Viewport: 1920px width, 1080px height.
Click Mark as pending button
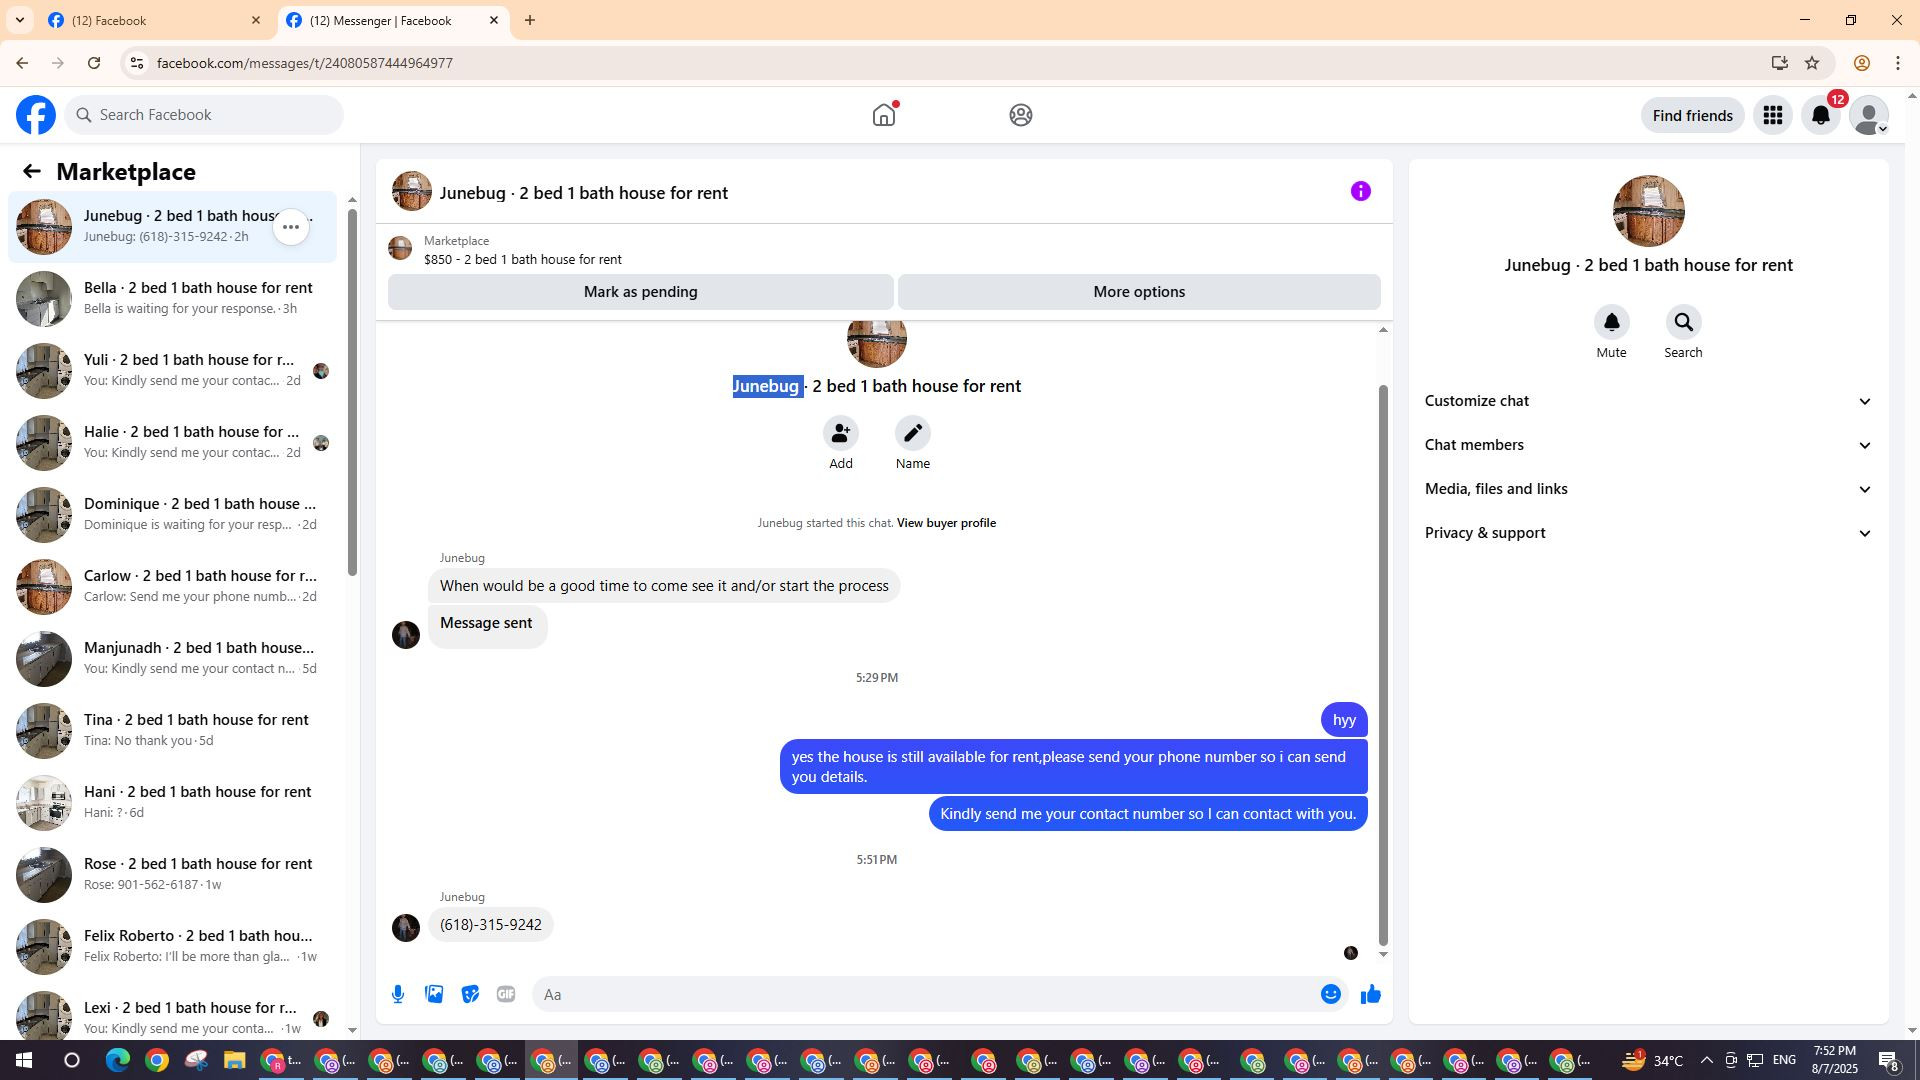pos(641,292)
